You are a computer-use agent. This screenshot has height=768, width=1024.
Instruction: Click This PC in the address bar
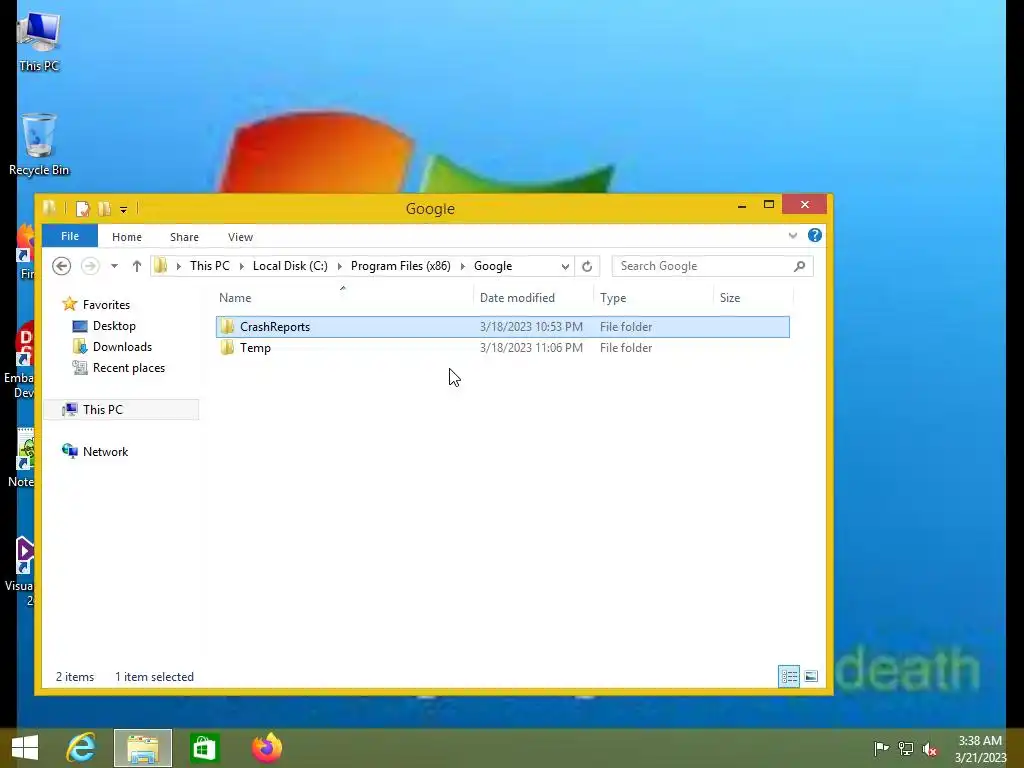click(x=210, y=266)
